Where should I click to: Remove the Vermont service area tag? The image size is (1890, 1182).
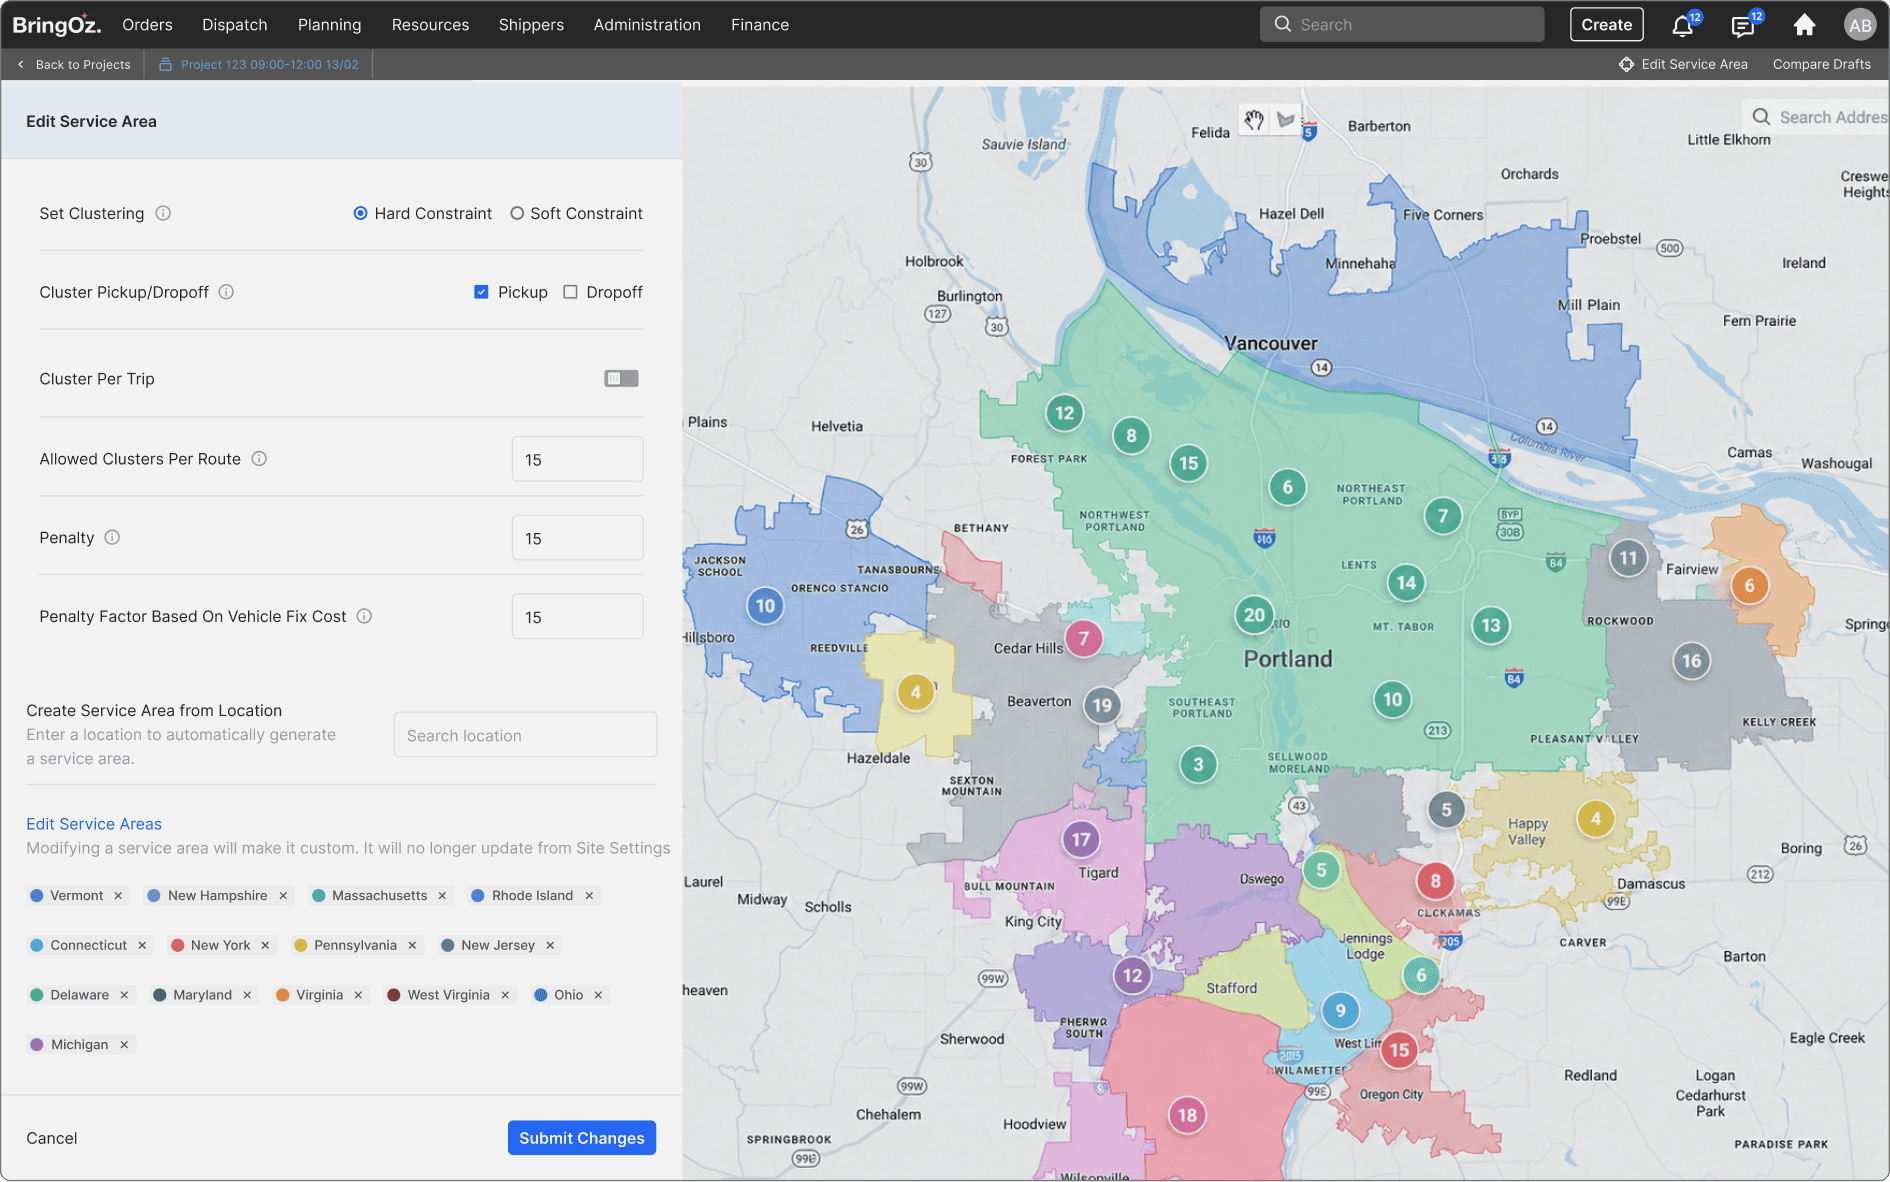[x=118, y=896]
